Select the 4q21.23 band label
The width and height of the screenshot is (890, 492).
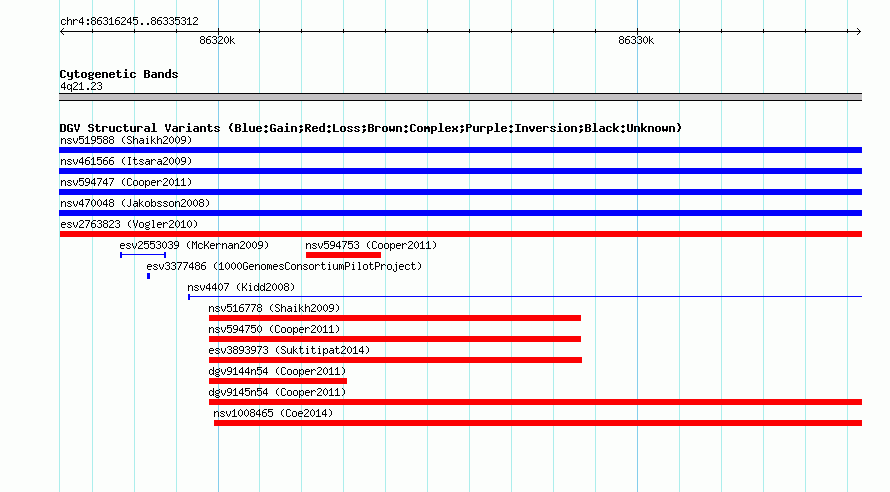click(81, 86)
